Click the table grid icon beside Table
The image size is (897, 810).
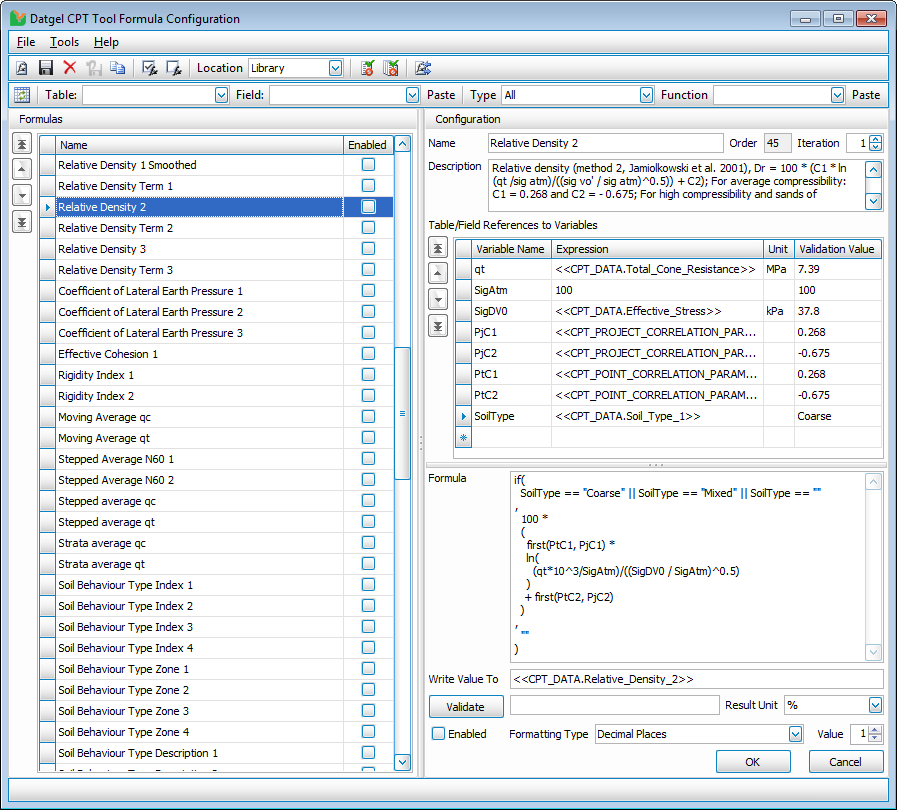coord(22,95)
